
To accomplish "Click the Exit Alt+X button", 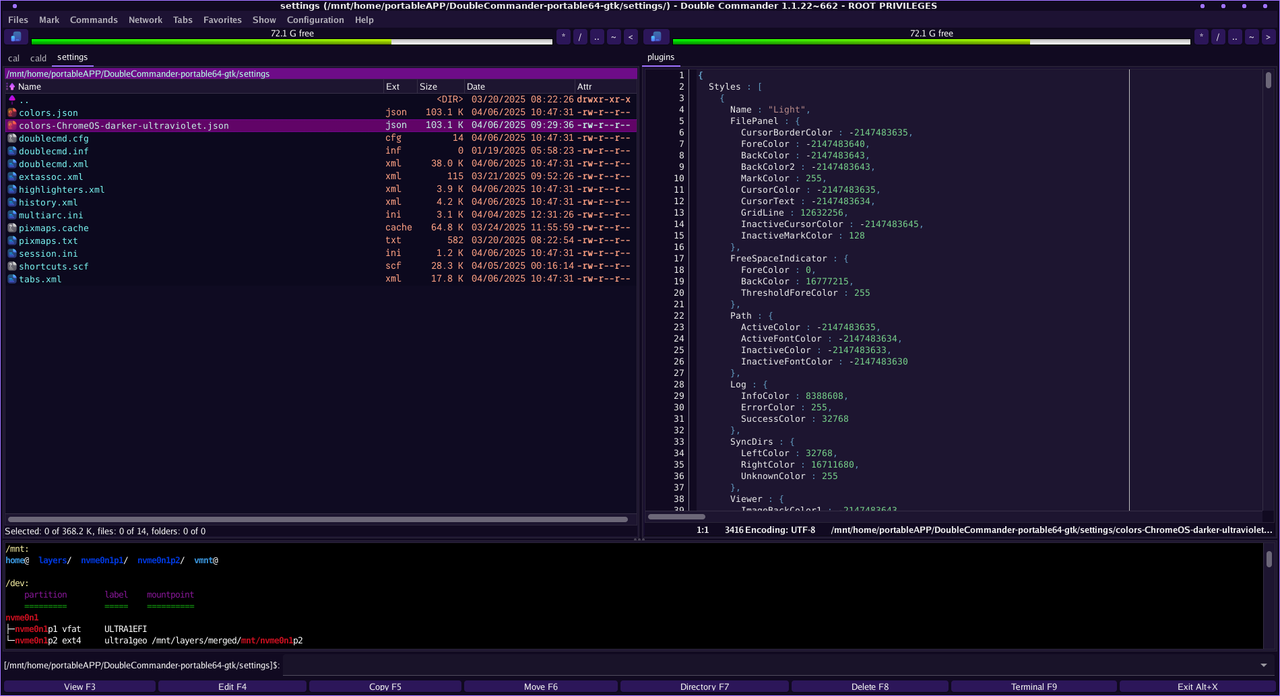I will coord(1198,686).
